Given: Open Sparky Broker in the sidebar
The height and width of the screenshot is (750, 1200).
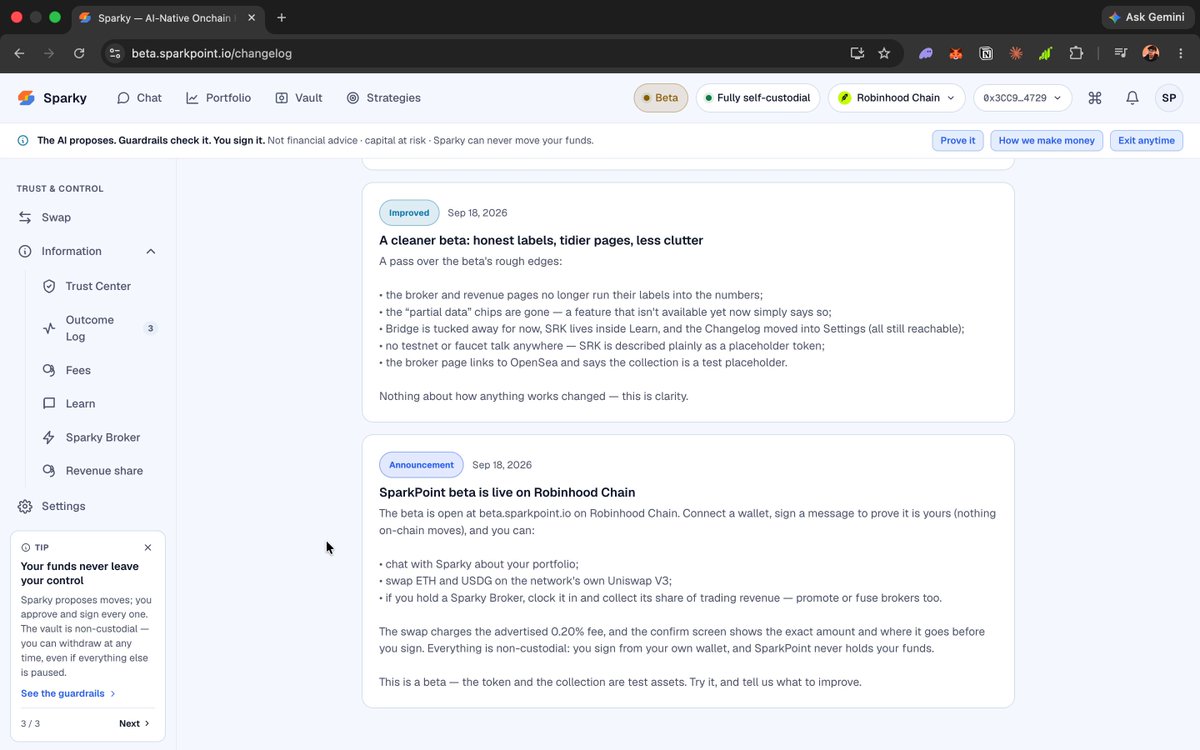Looking at the screenshot, I should tap(98, 437).
